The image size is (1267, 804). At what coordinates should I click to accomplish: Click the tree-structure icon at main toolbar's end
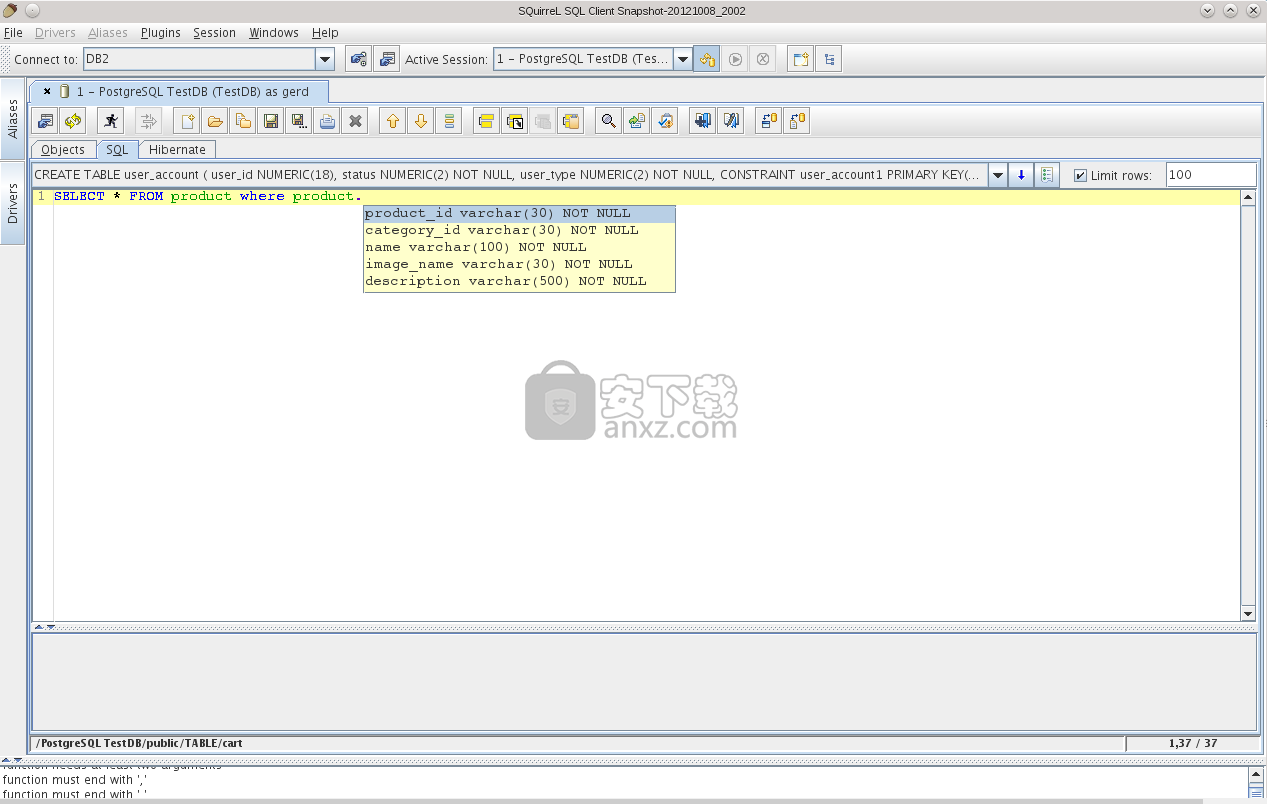[829, 59]
